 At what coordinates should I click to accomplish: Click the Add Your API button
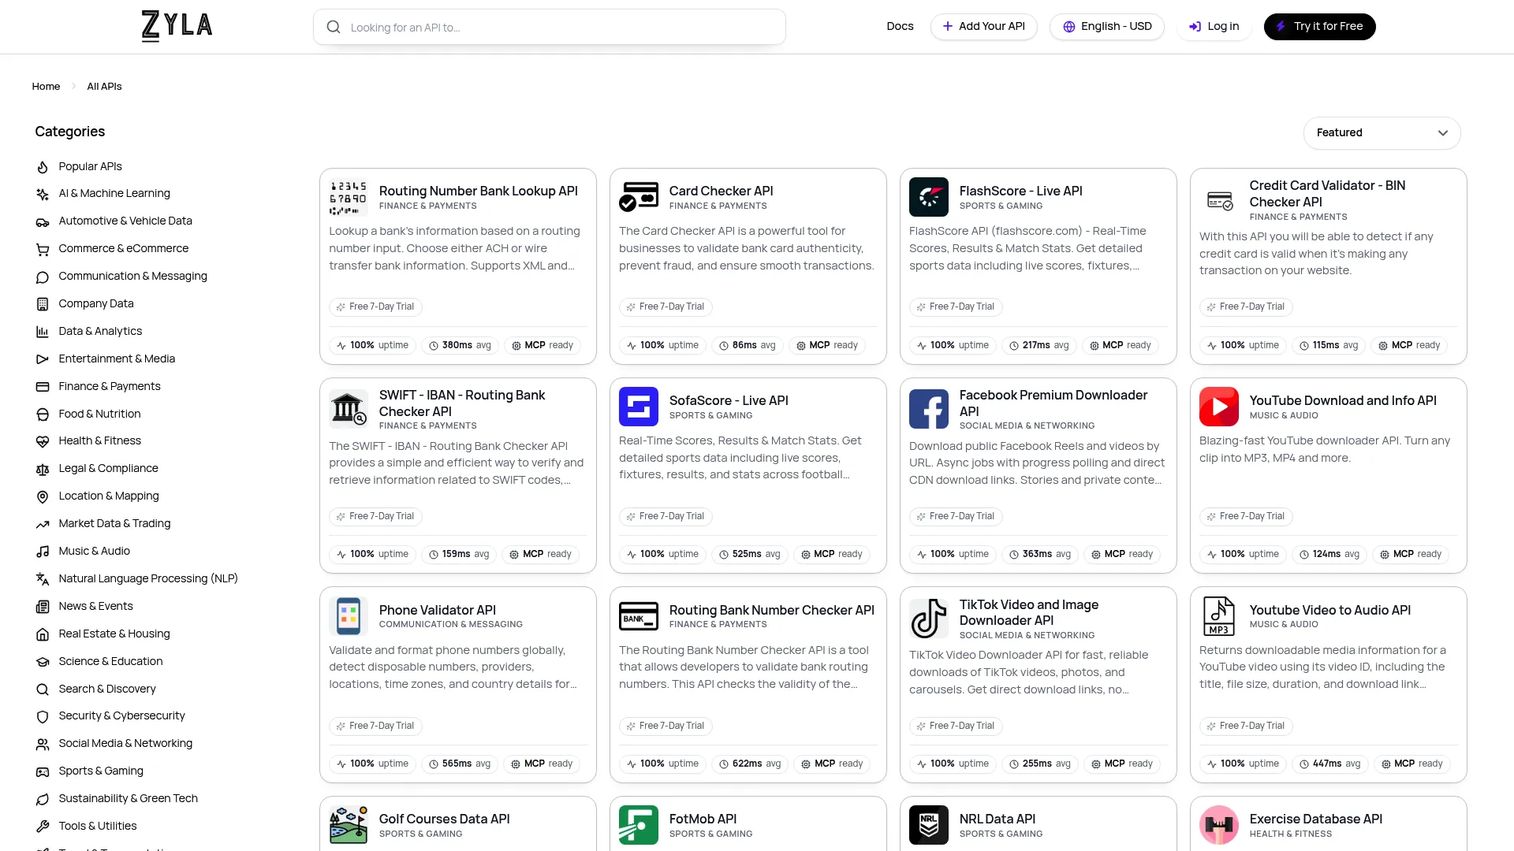click(984, 27)
